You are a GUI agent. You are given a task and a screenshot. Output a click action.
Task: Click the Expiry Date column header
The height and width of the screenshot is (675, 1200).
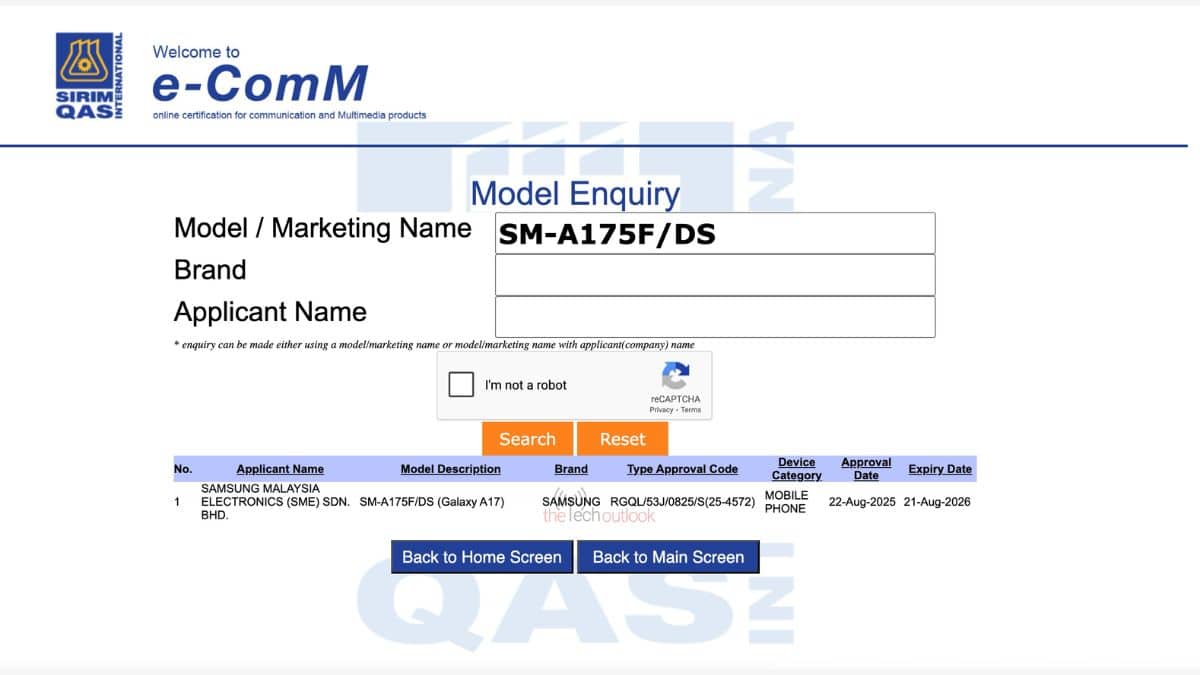(x=939, y=469)
